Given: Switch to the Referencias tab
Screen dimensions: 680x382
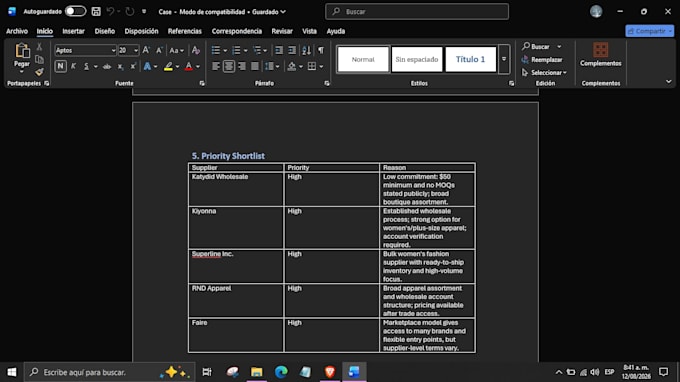Looking at the screenshot, I should coord(185,31).
